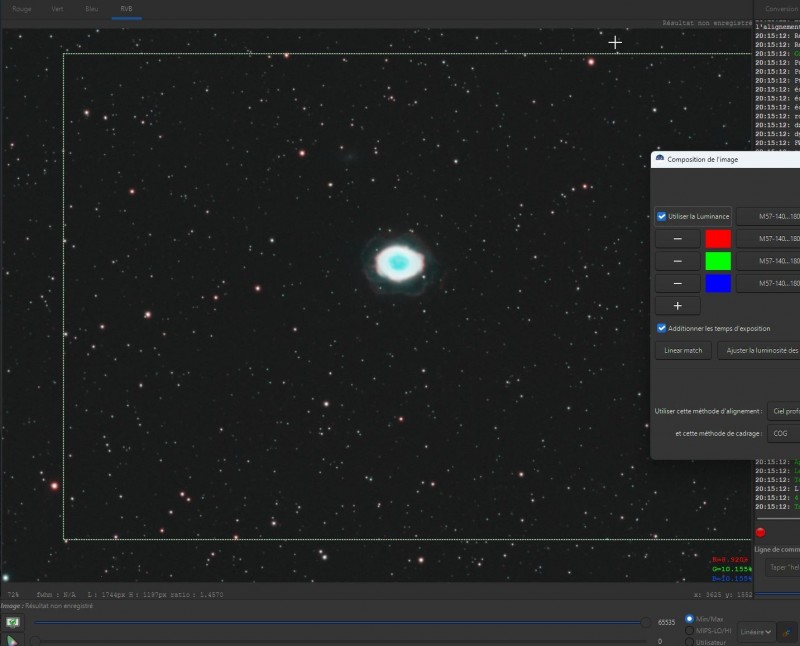The image size is (800, 646).
Task: Open the Linéaire display scaling dropdown
Action: (x=756, y=632)
